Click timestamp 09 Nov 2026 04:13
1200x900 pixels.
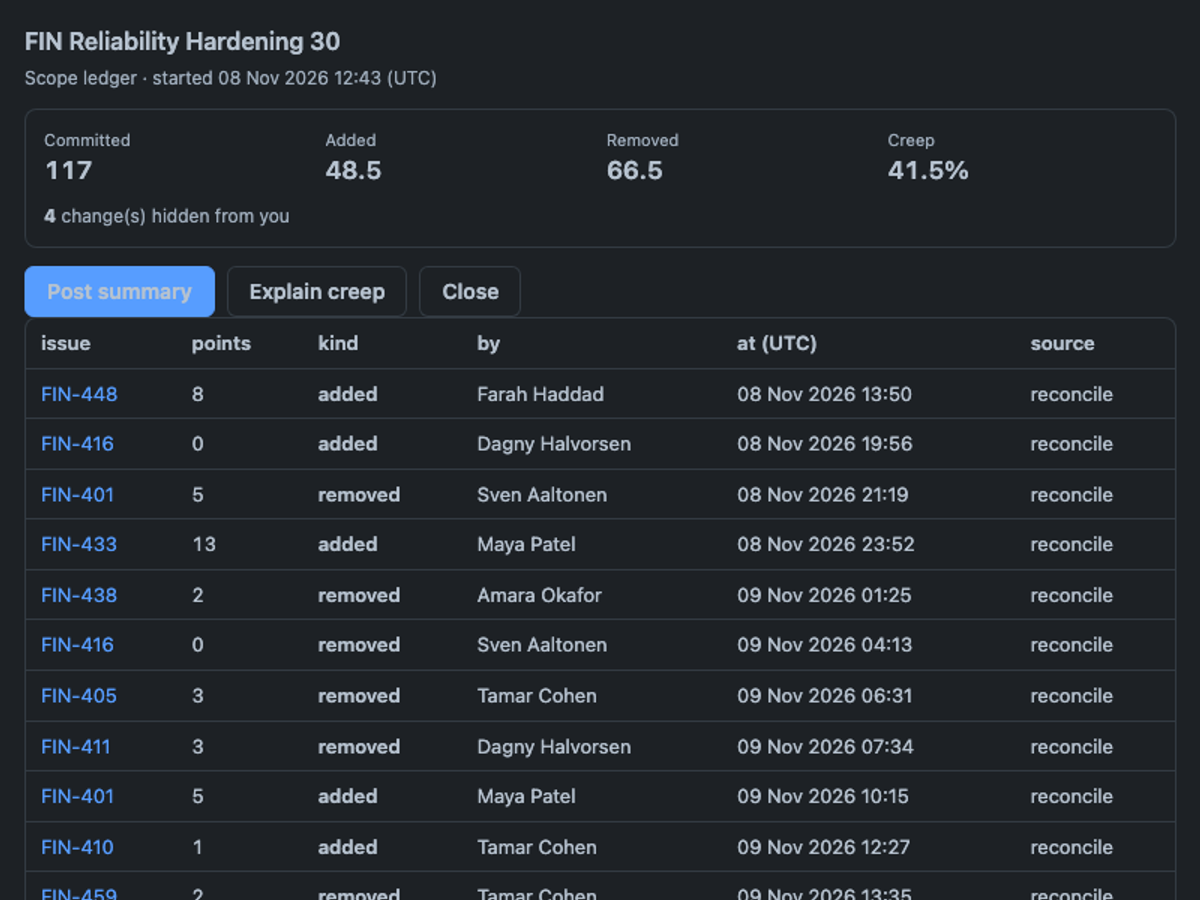(x=825, y=645)
